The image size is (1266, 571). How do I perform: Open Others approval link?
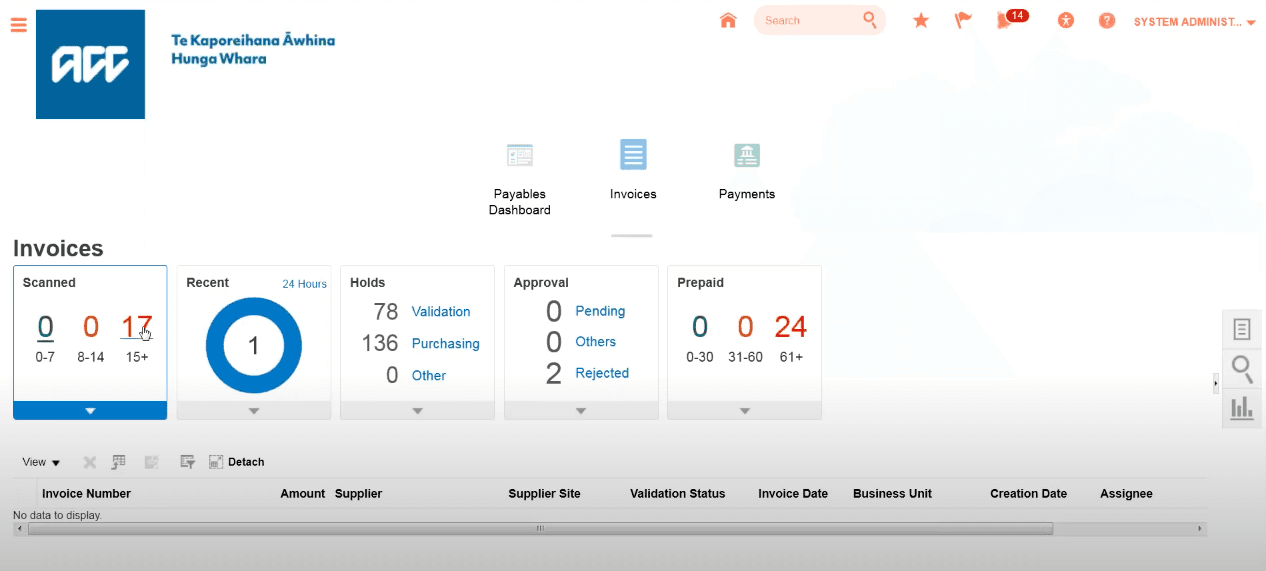click(x=596, y=342)
